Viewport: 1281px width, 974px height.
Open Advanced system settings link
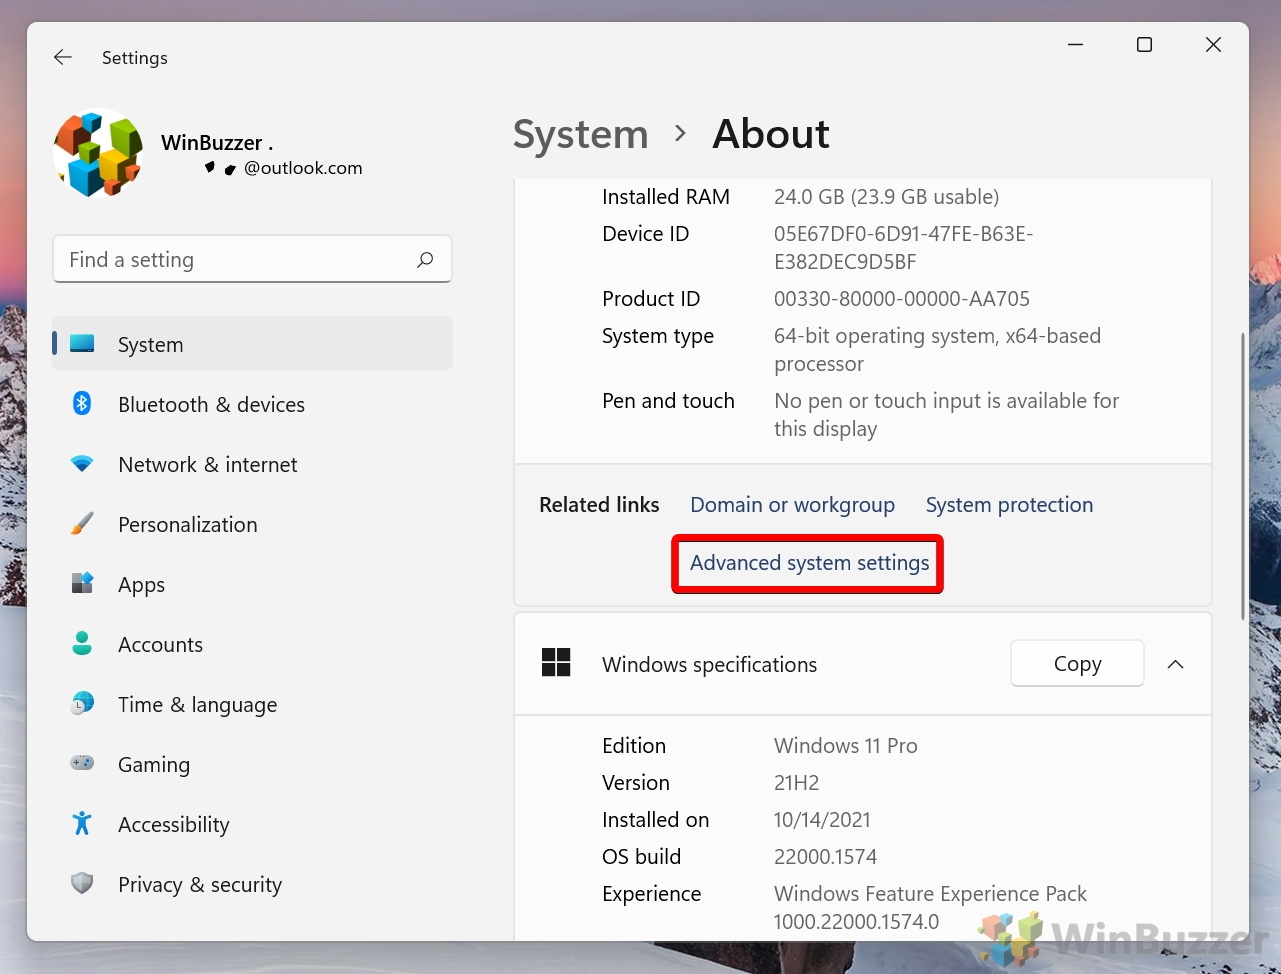coord(809,563)
